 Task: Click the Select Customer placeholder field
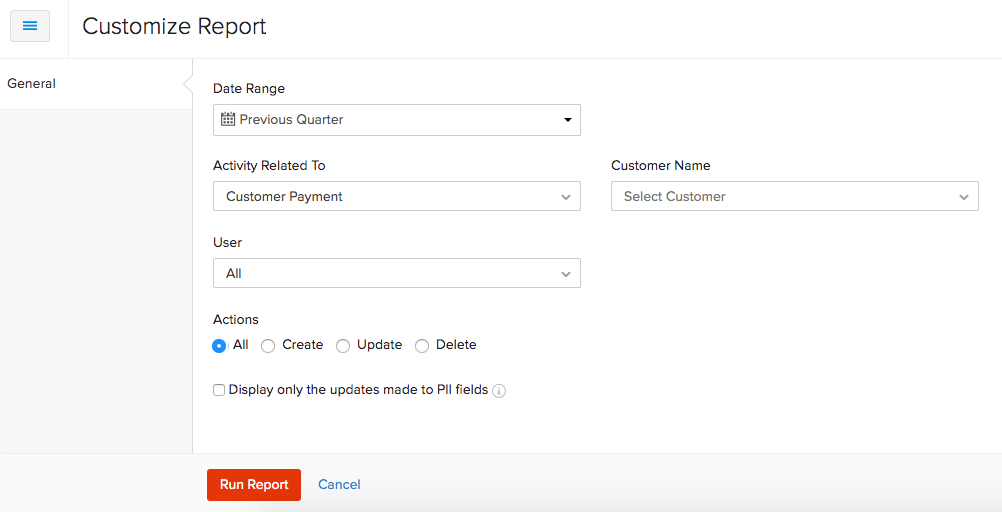click(x=675, y=197)
